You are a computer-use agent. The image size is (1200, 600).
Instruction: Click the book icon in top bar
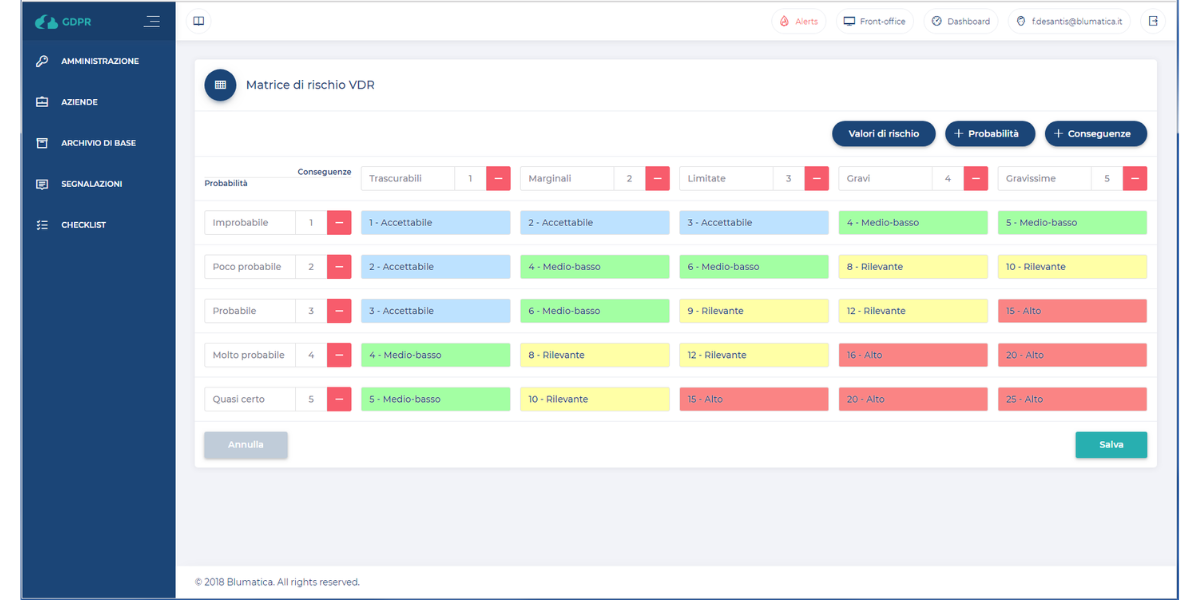click(x=199, y=21)
